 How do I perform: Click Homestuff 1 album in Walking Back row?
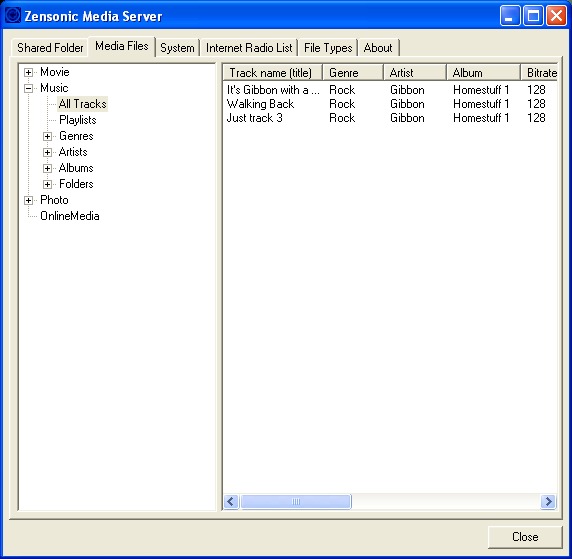481,104
